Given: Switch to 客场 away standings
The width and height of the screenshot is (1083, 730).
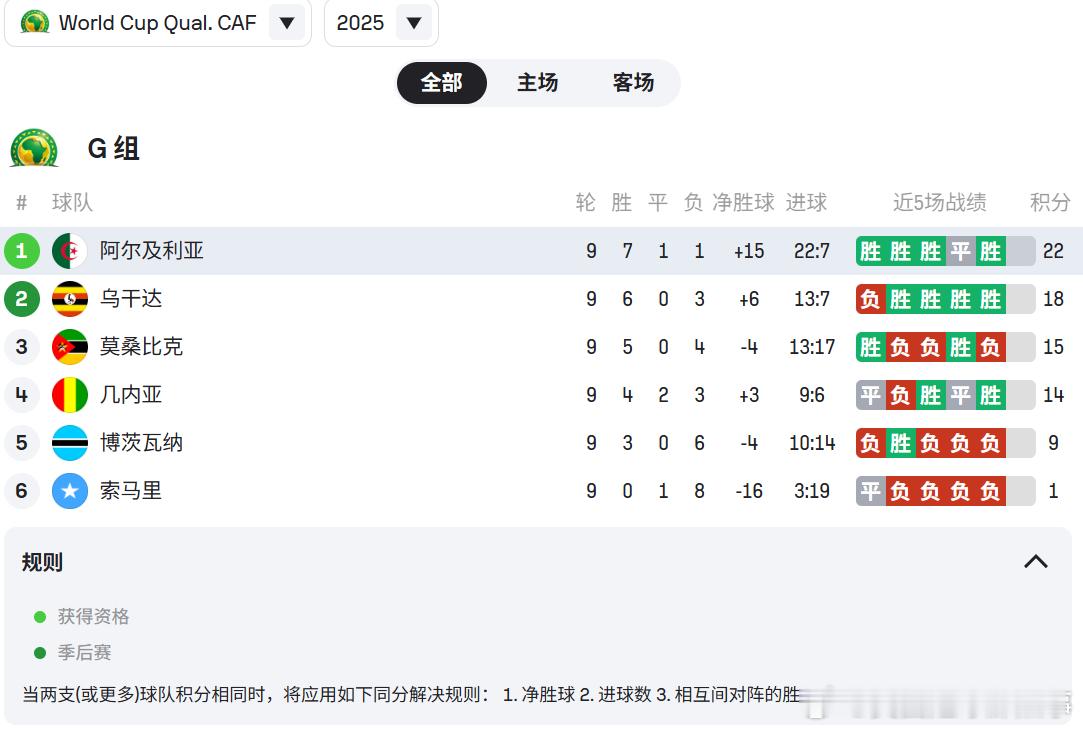Looking at the screenshot, I should (x=633, y=83).
